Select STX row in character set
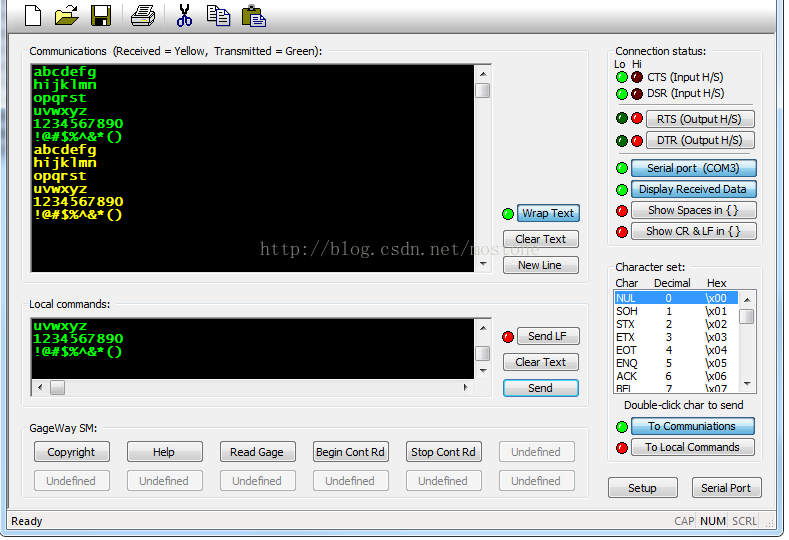This screenshot has width=789, height=540. coord(676,324)
